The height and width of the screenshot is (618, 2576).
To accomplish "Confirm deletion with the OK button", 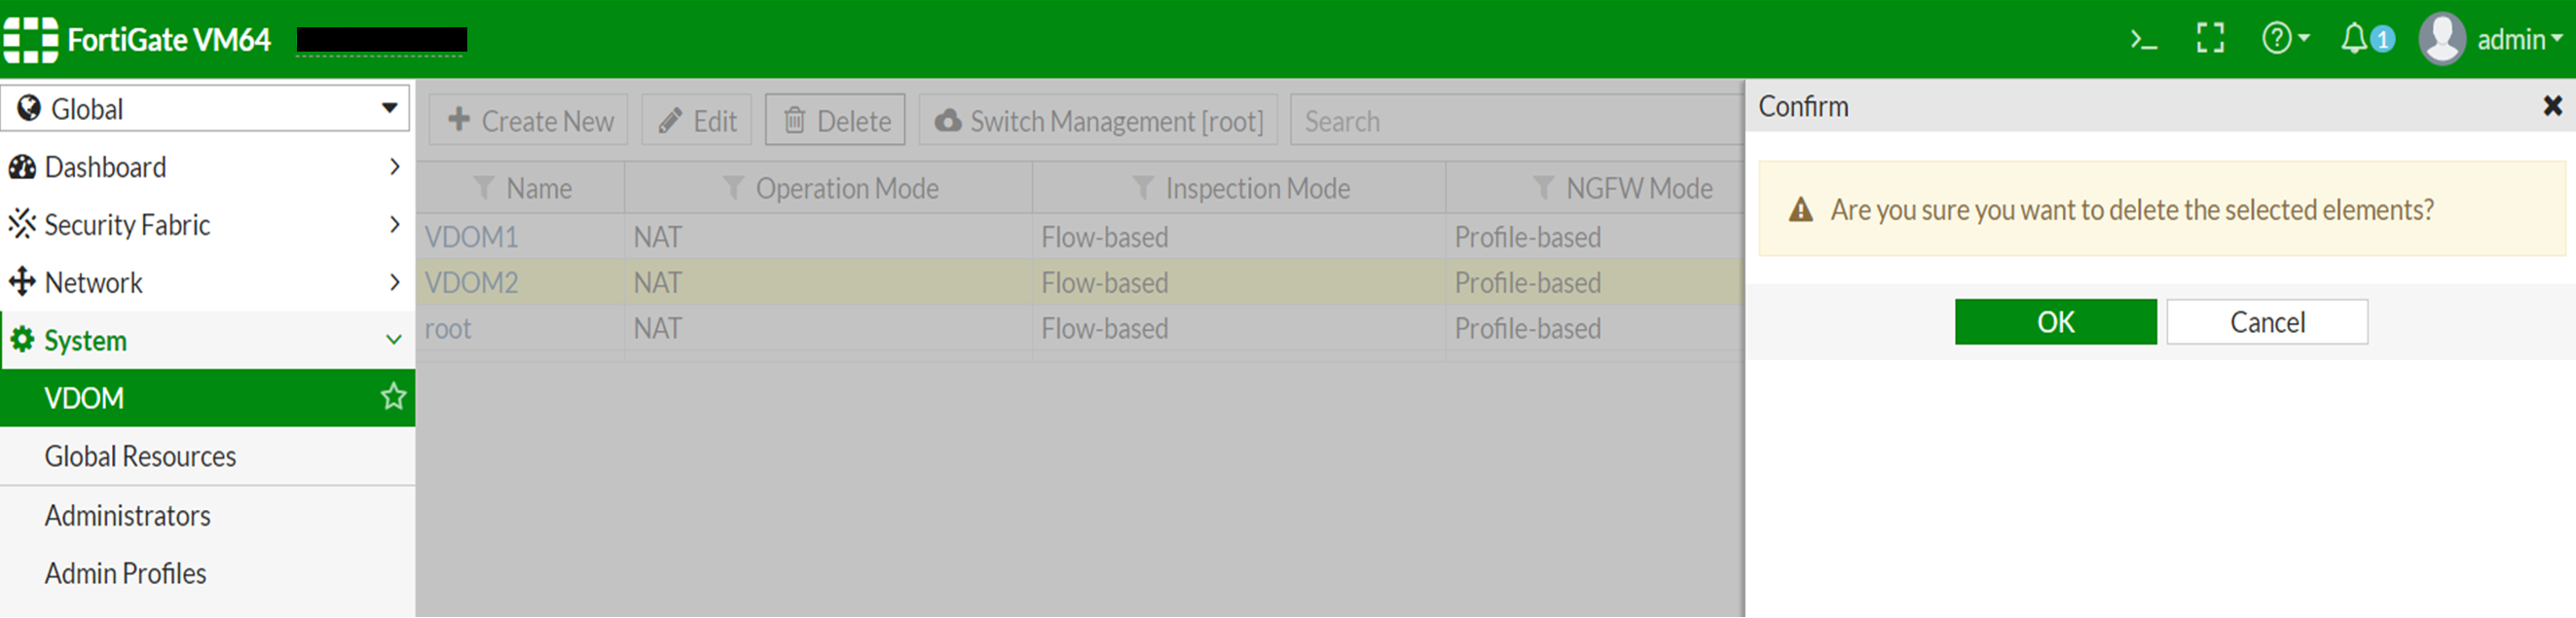I will pyautogui.click(x=2055, y=322).
